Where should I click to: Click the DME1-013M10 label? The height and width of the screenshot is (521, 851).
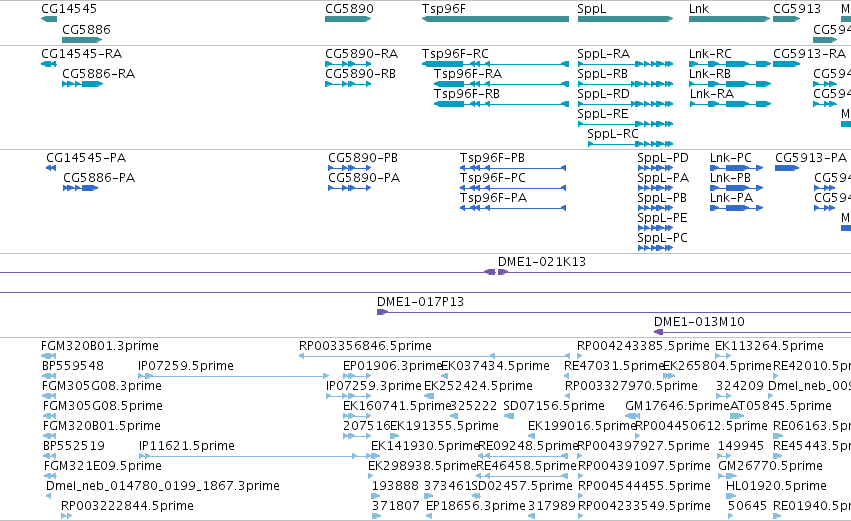[699, 322]
